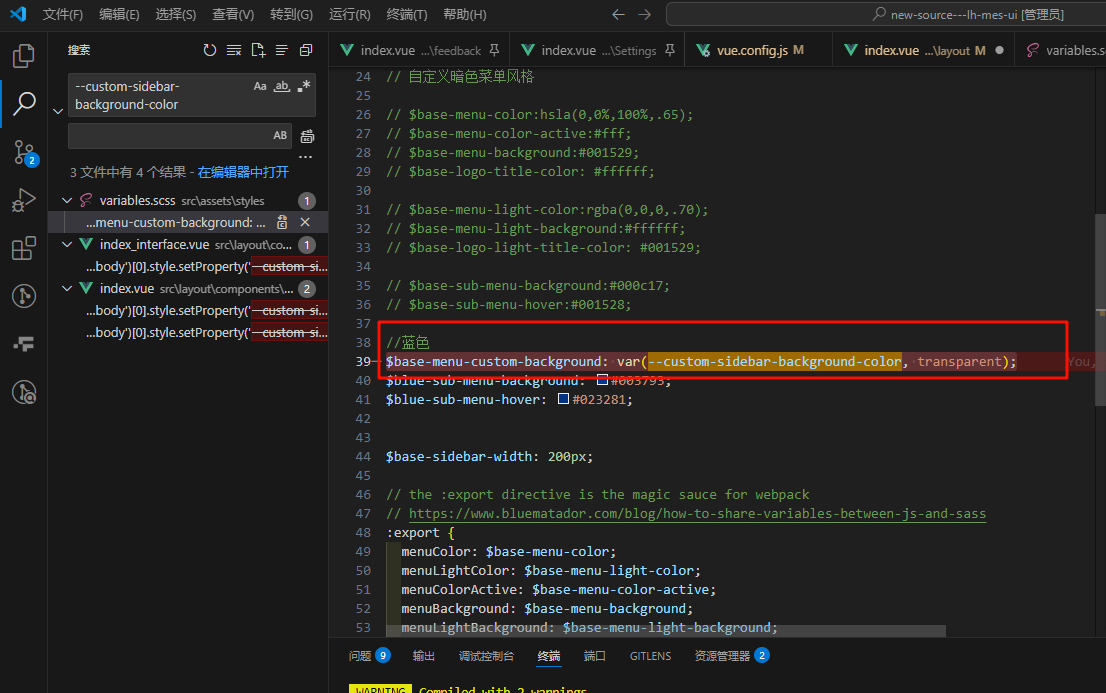The image size is (1106, 693).
Task: Toggle Match Whole Word option
Action: (x=281, y=86)
